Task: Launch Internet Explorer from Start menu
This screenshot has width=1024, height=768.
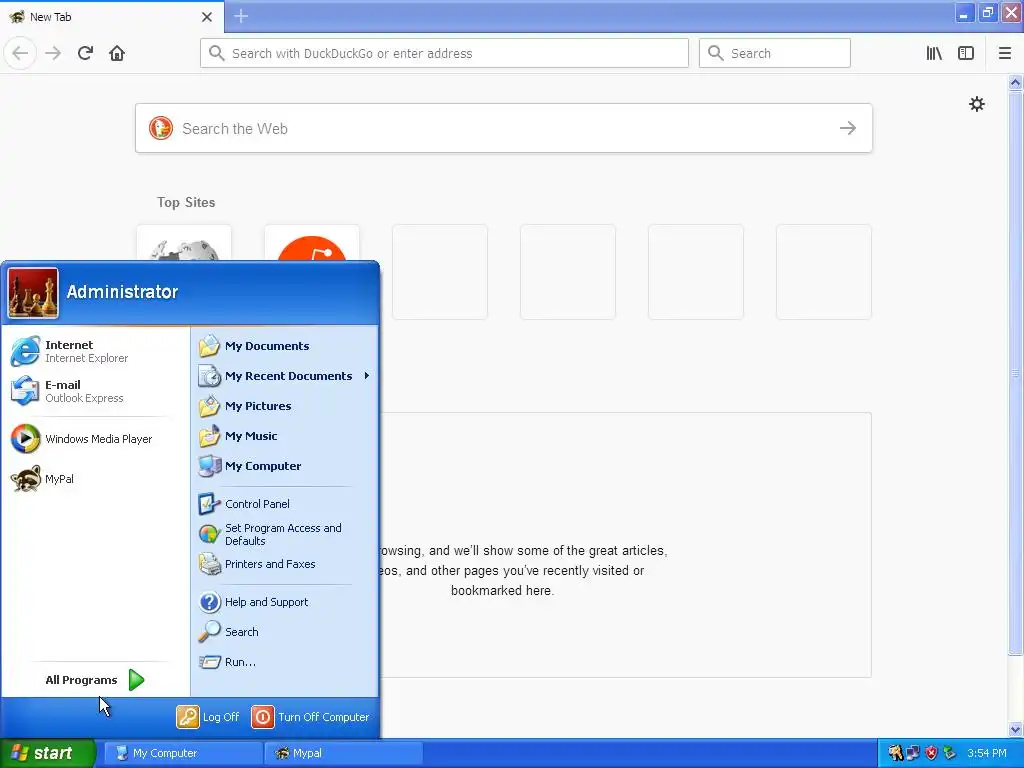Action: [x=95, y=351]
